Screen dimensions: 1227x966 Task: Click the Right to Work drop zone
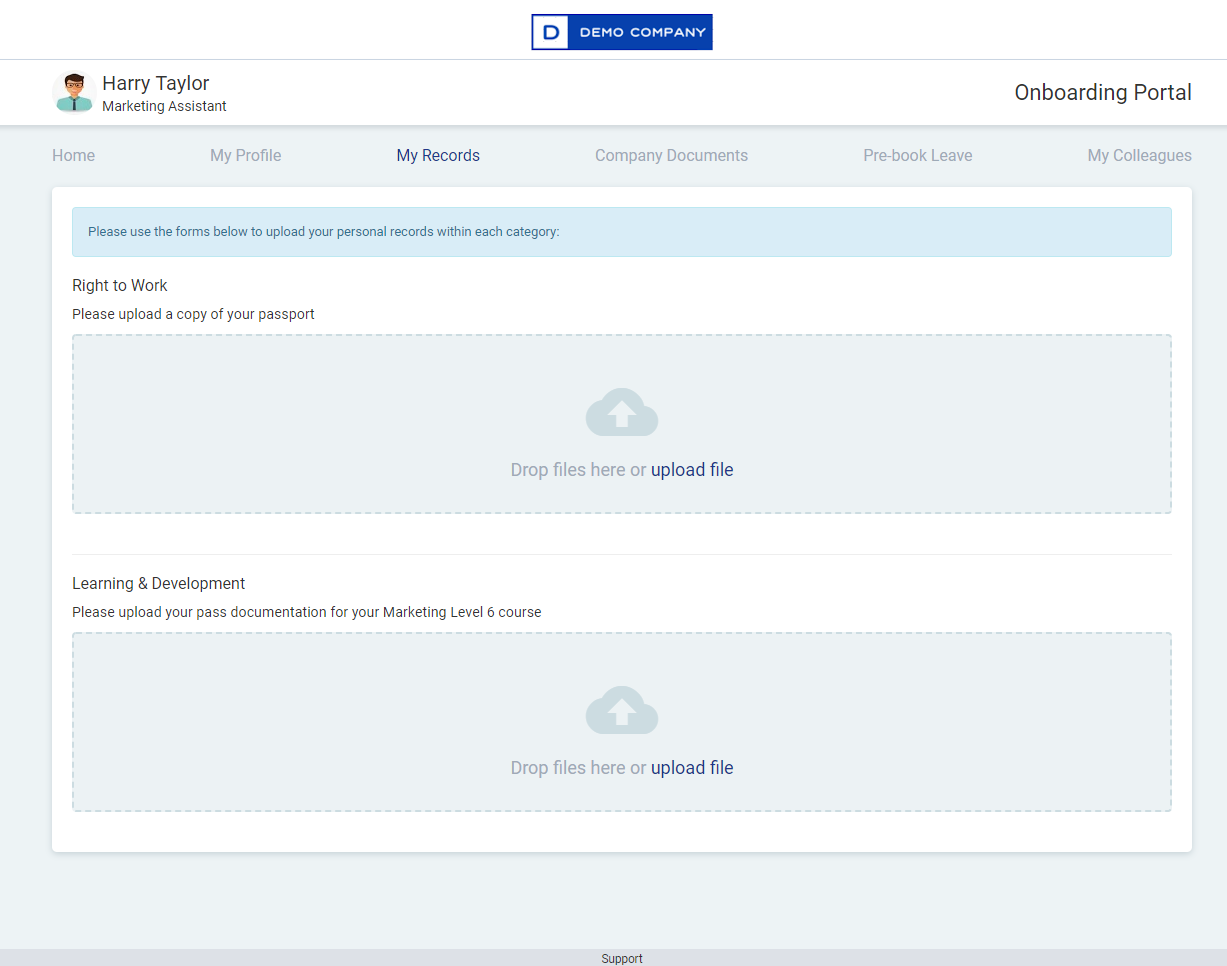pyautogui.click(x=621, y=423)
